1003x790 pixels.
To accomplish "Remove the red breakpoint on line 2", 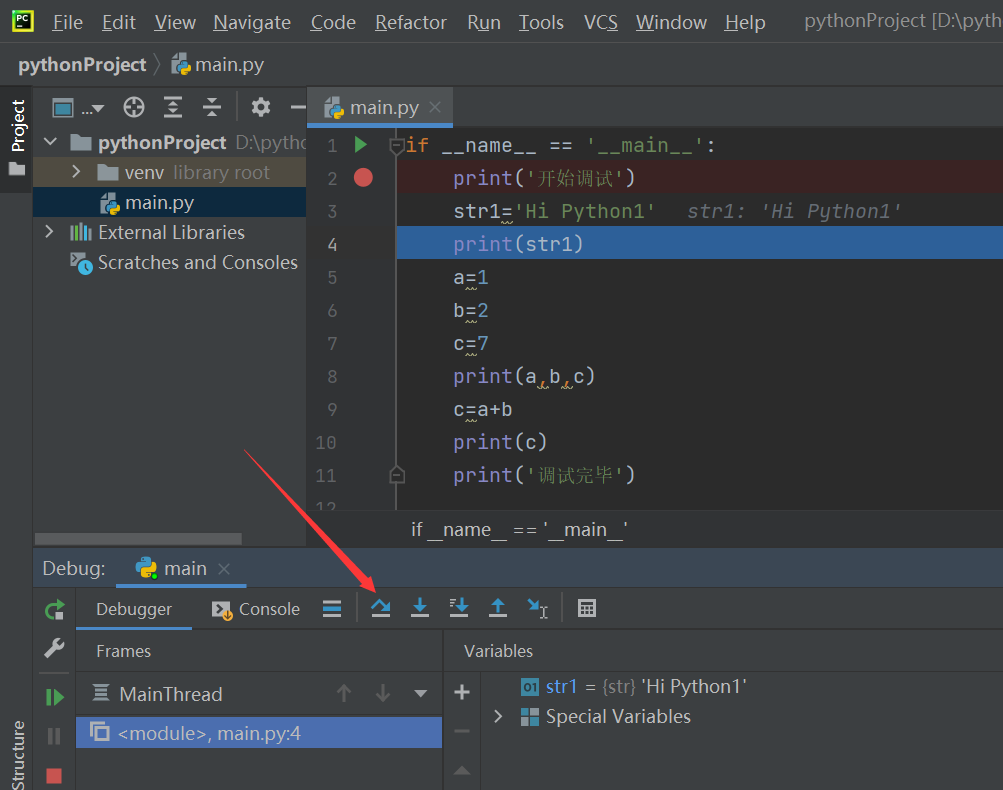I will [x=363, y=177].
